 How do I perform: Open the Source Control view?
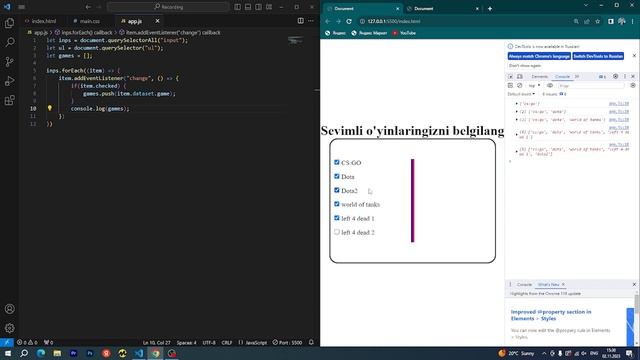click(x=9, y=62)
